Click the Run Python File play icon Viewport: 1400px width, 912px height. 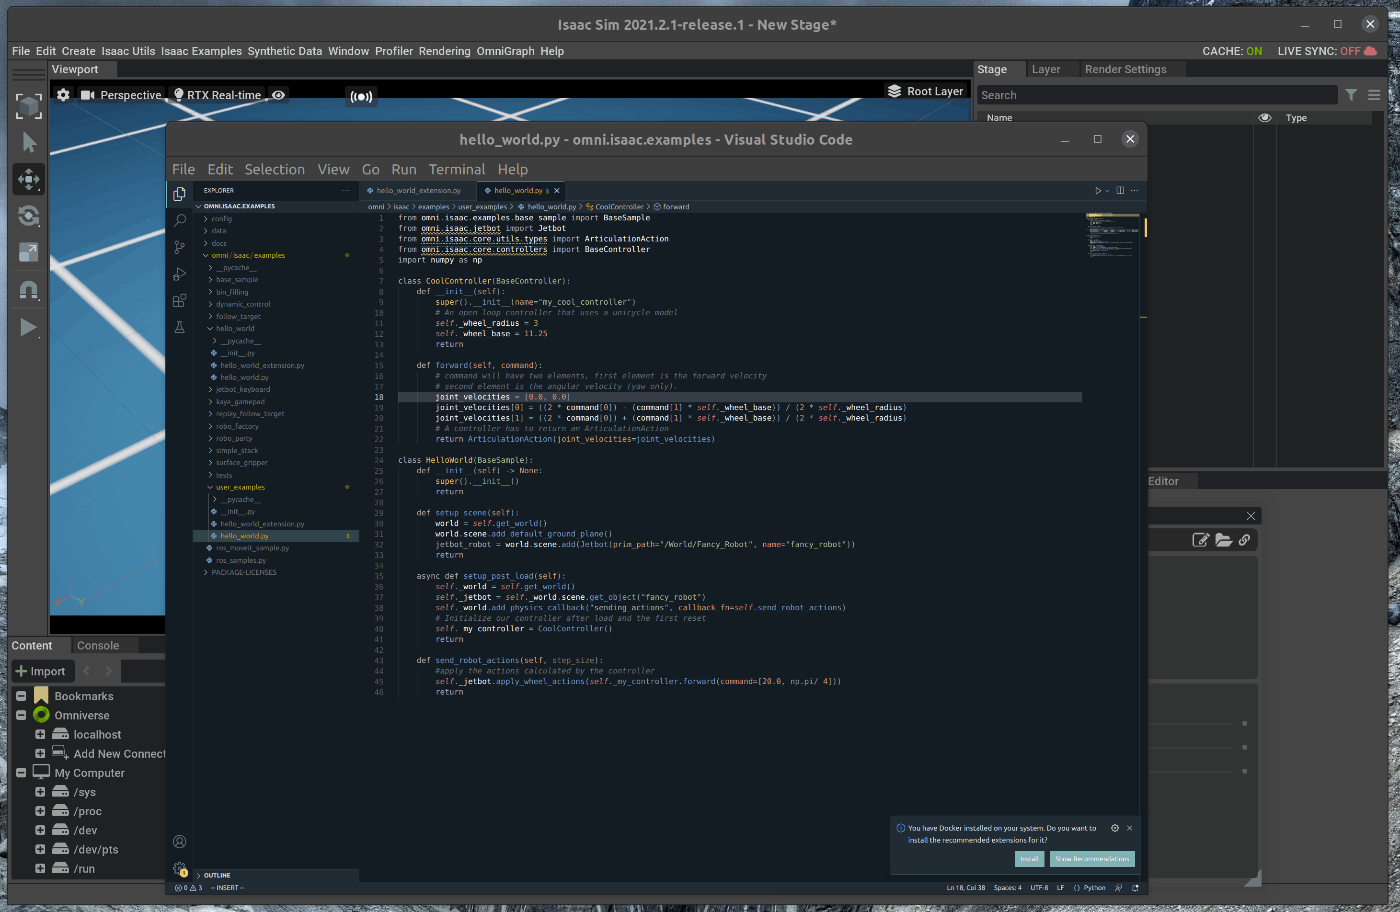click(x=1098, y=190)
